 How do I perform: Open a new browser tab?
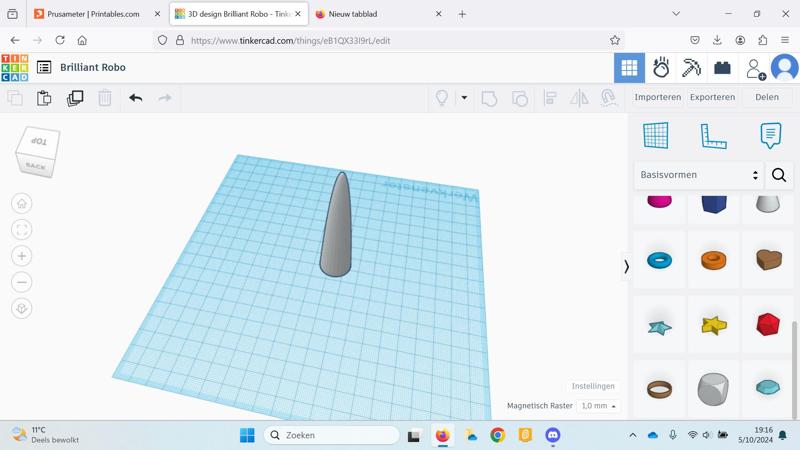point(462,14)
